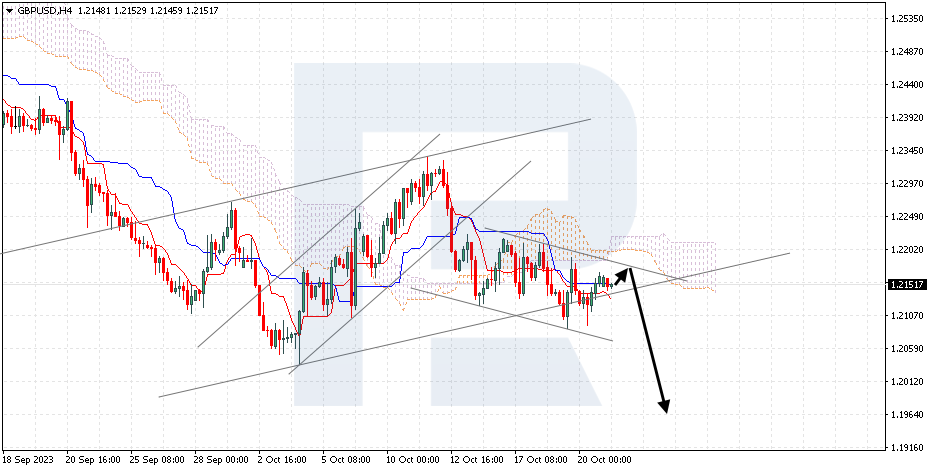
Task: Click the current price tag 1.21517
Action: click(x=905, y=284)
